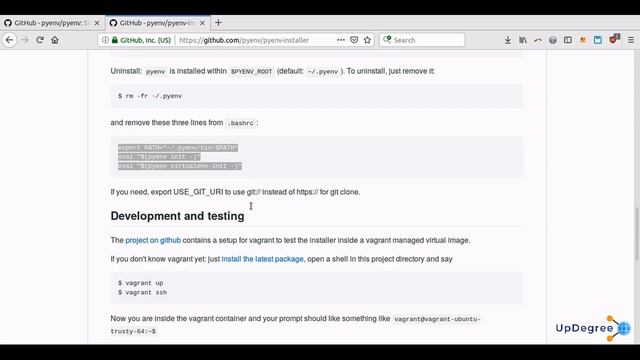This screenshot has width=640, height=360.
Task: Click the red extension icon with badge
Action: click(x=614, y=39)
